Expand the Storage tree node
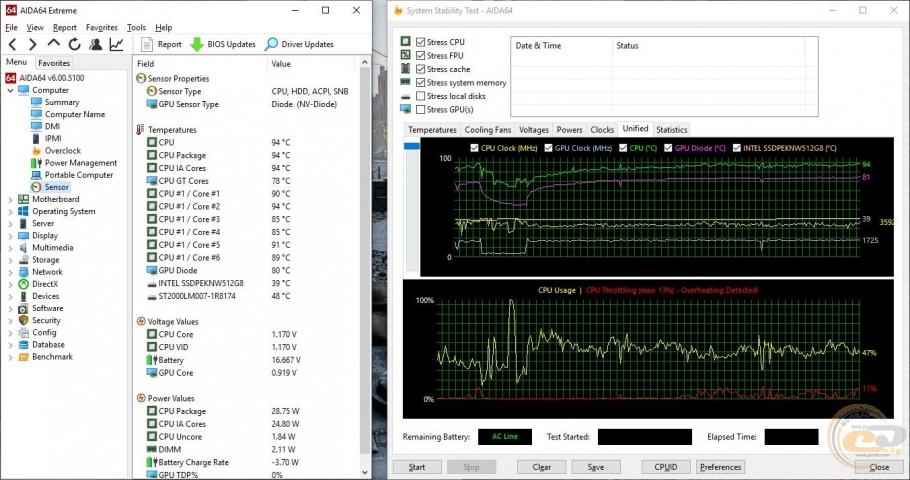Image resolution: width=910 pixels, height=480 pixels. pos(10,260)
